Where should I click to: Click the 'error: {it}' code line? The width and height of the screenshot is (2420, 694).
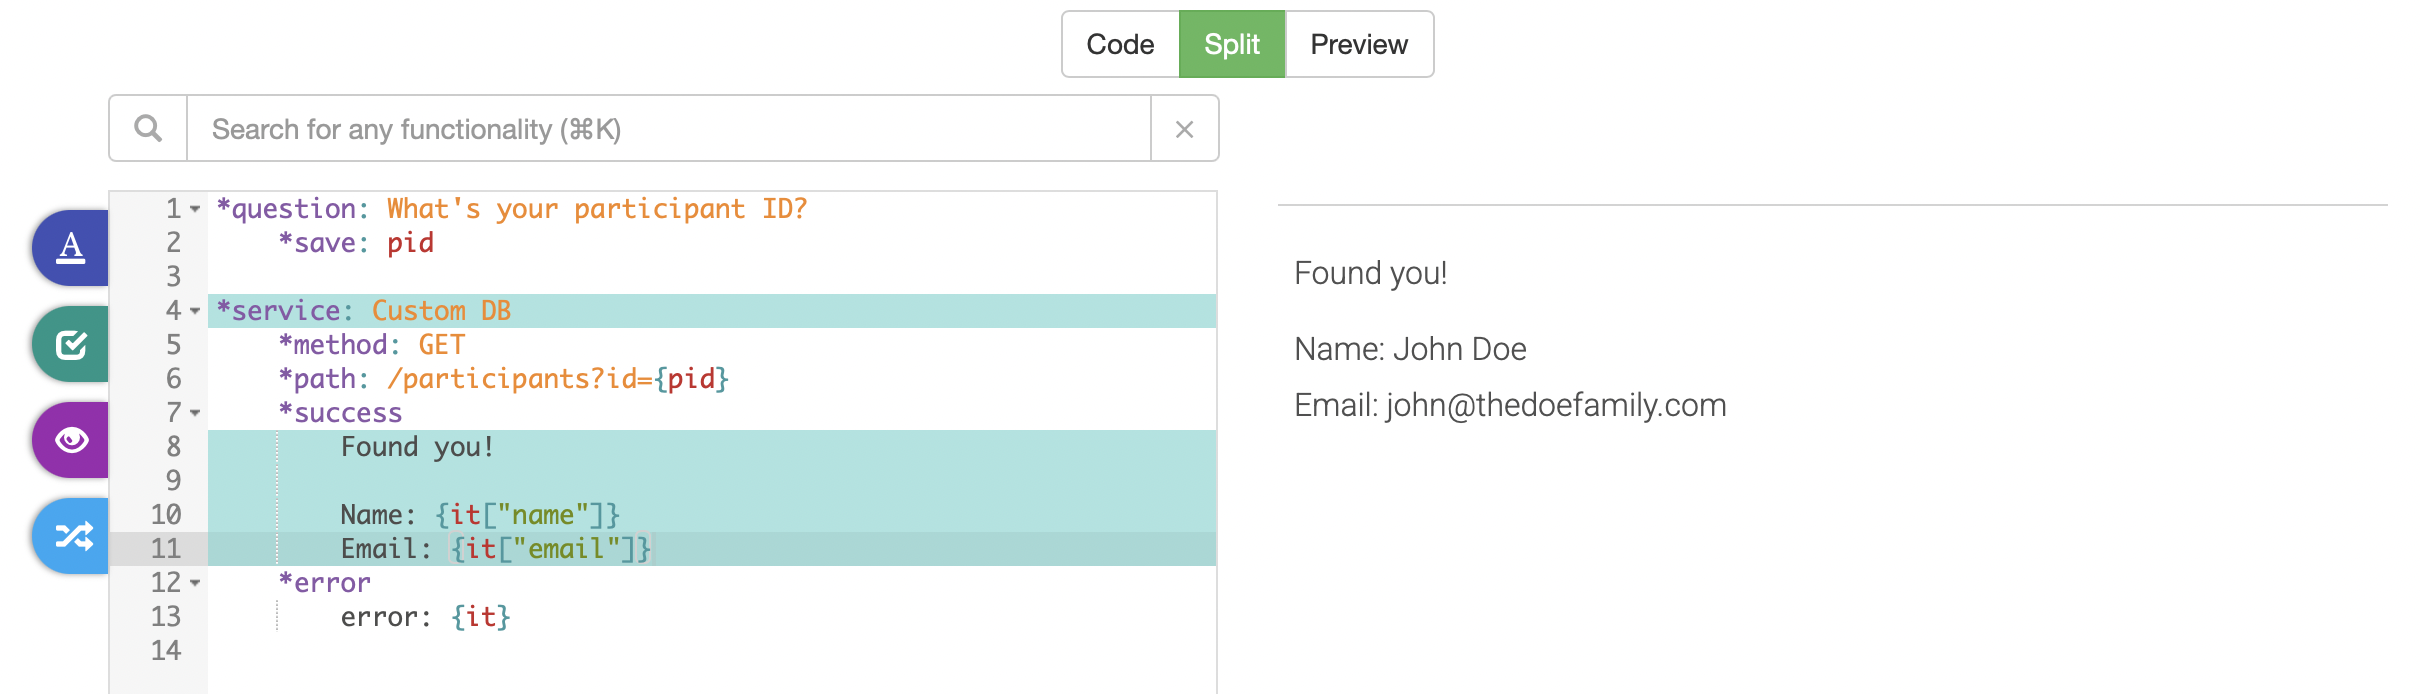point(426,617)
